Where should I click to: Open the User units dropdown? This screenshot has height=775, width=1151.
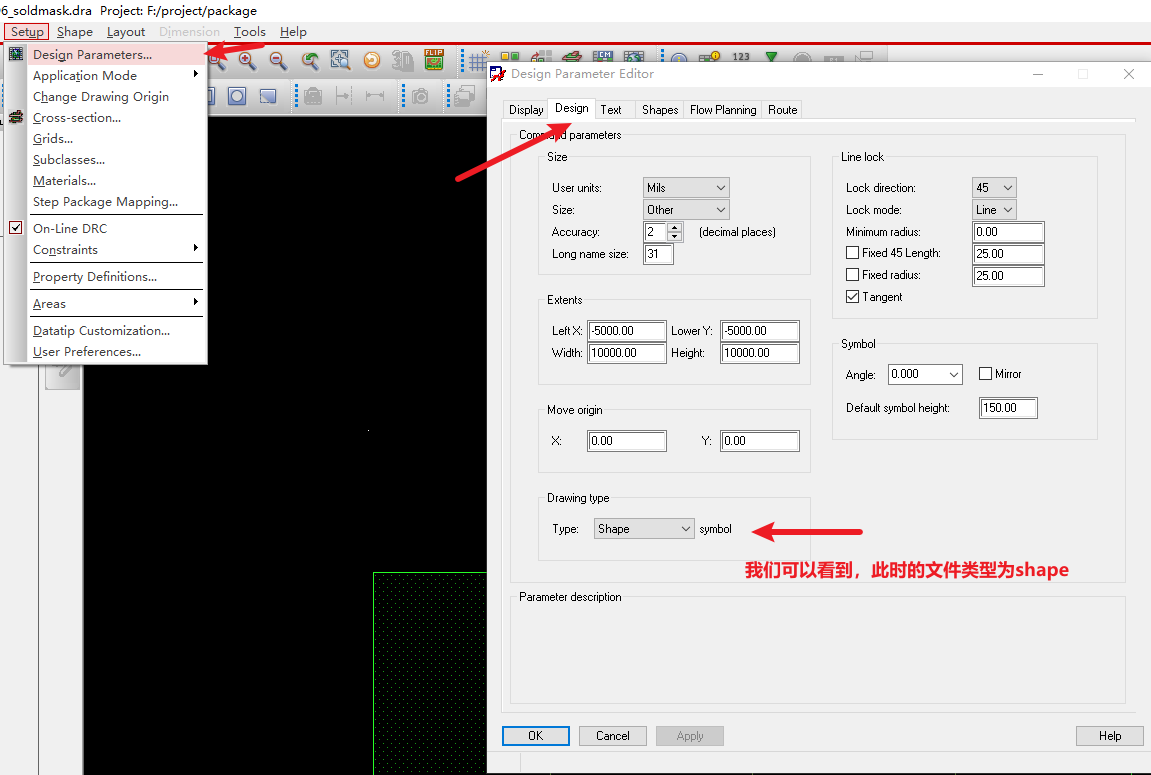pos(686,188)
